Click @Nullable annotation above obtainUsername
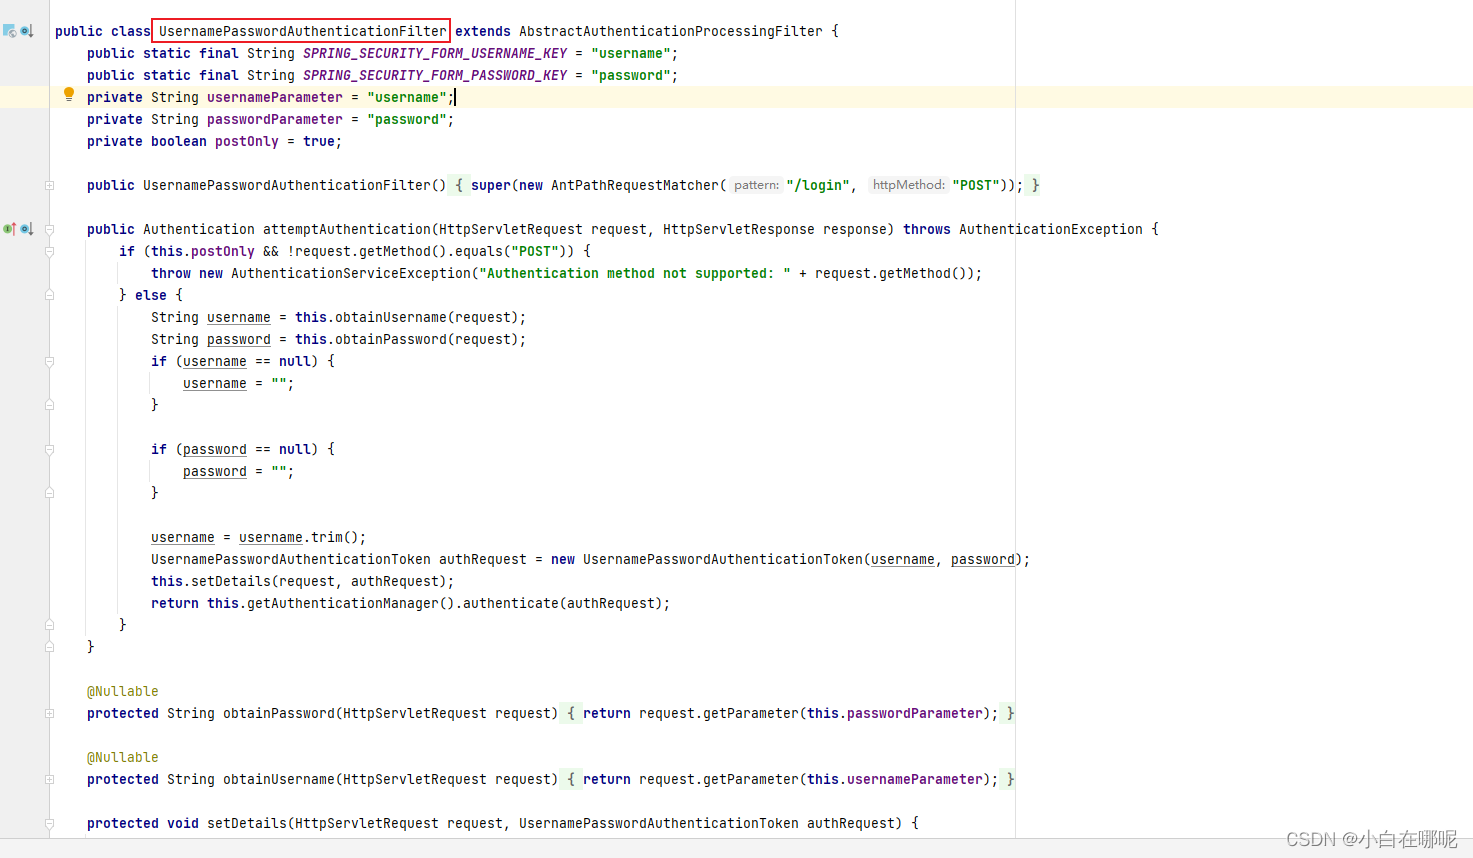Image resolution: width=1473 pixels, height=858 pixels. [x=123, y=757]
